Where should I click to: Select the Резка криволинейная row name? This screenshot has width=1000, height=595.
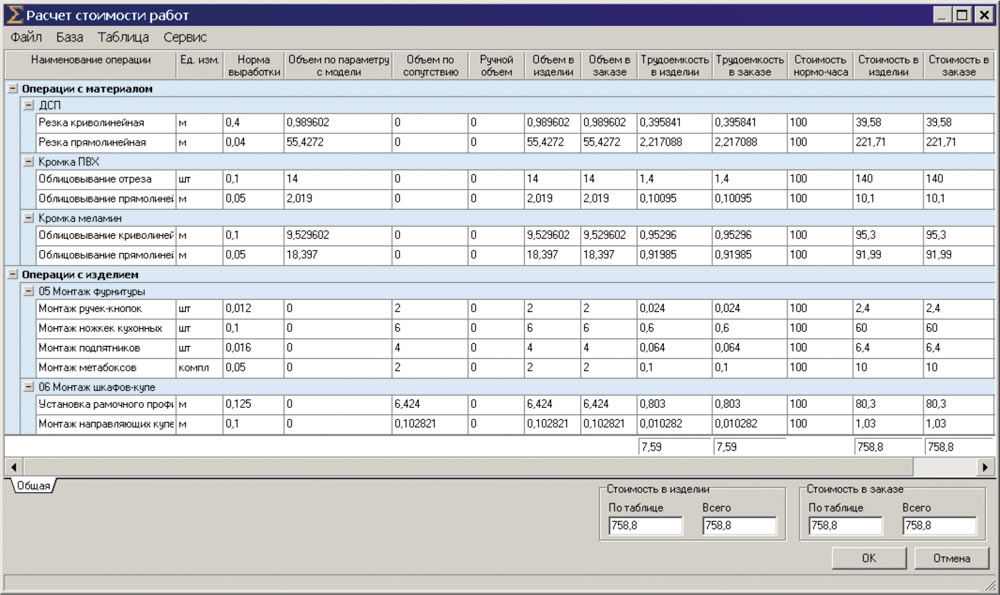105,122
